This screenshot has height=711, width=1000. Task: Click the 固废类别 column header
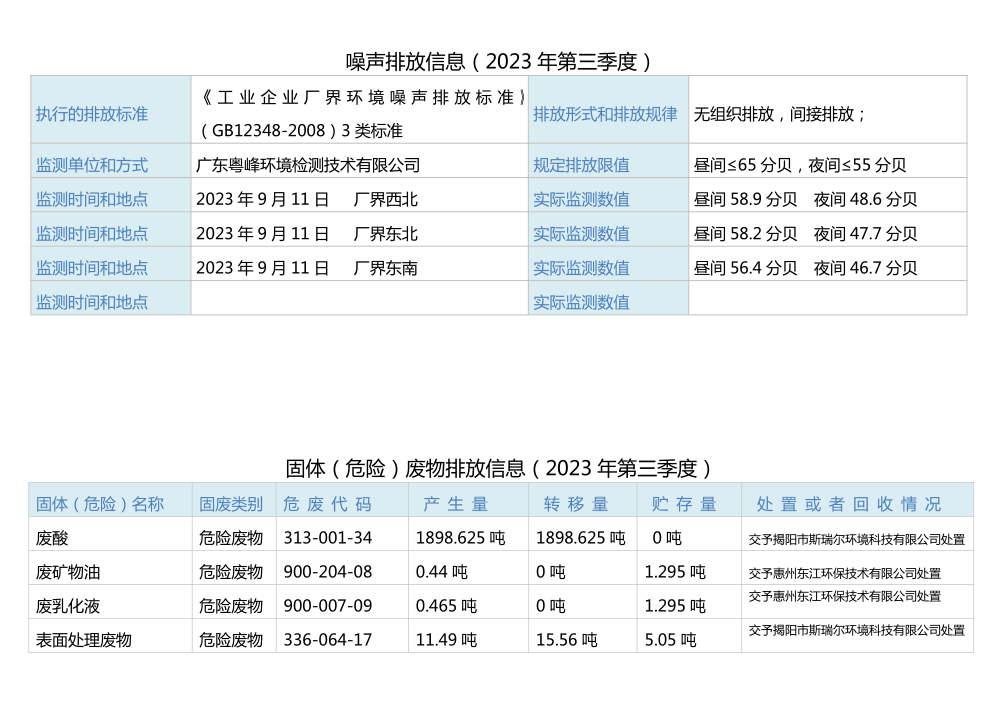234,500
